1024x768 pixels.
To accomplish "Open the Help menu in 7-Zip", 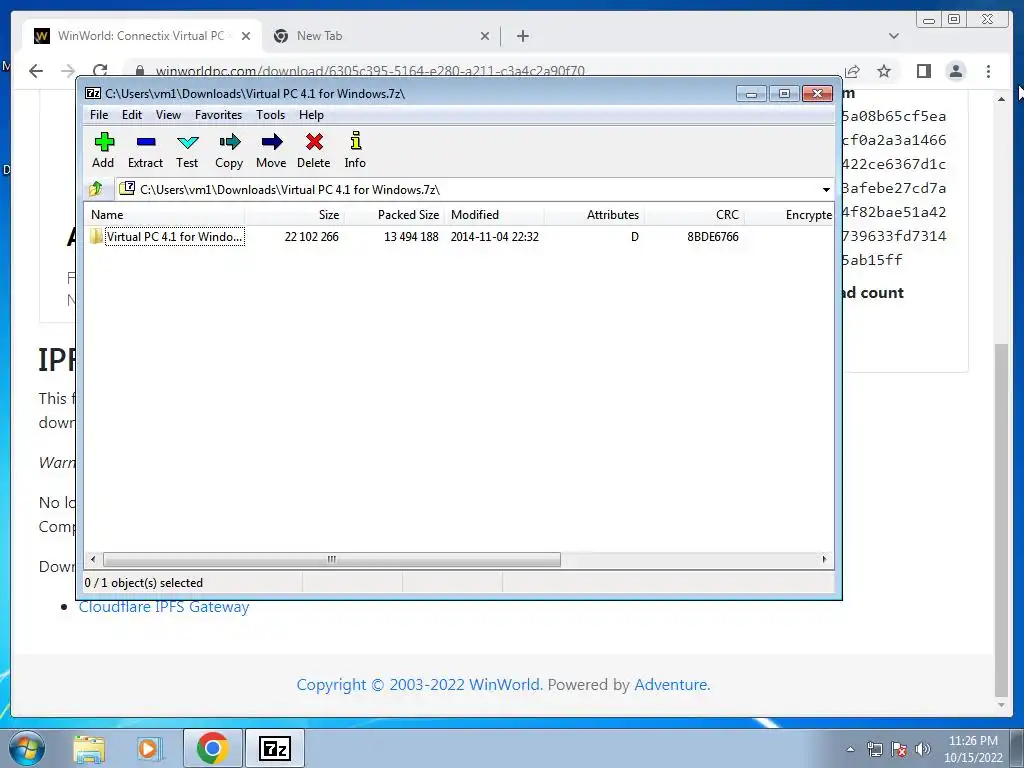I will (312, 115).
